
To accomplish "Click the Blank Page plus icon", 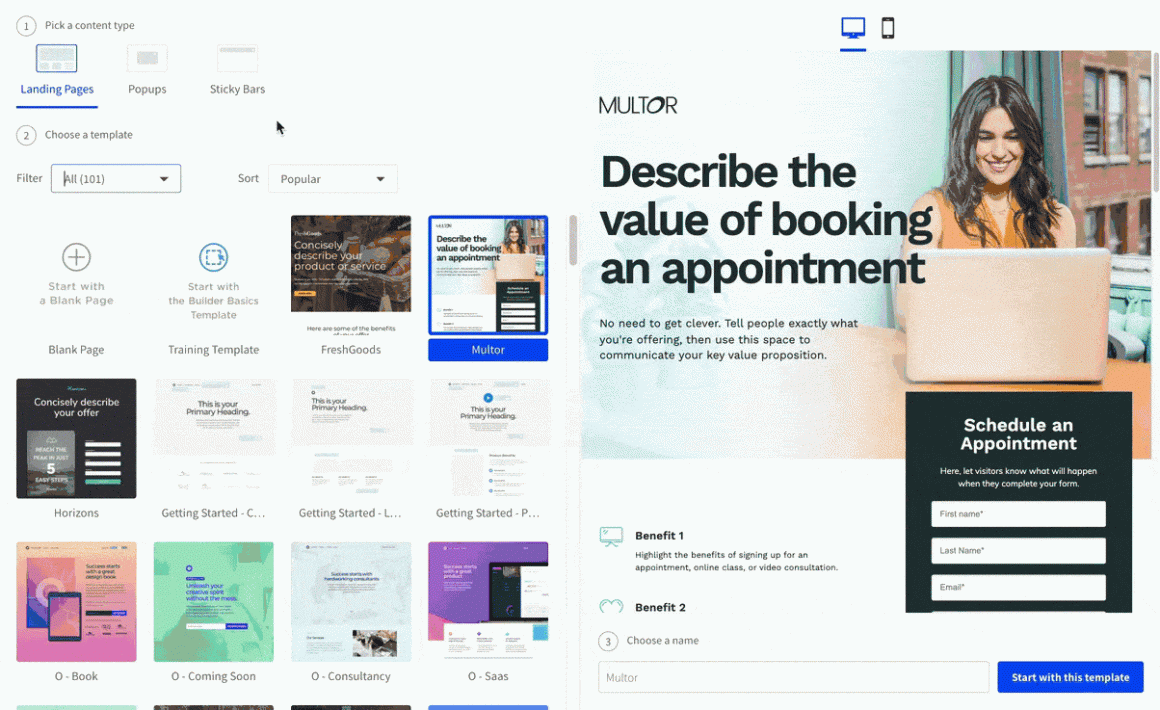I will coord(76,257).
